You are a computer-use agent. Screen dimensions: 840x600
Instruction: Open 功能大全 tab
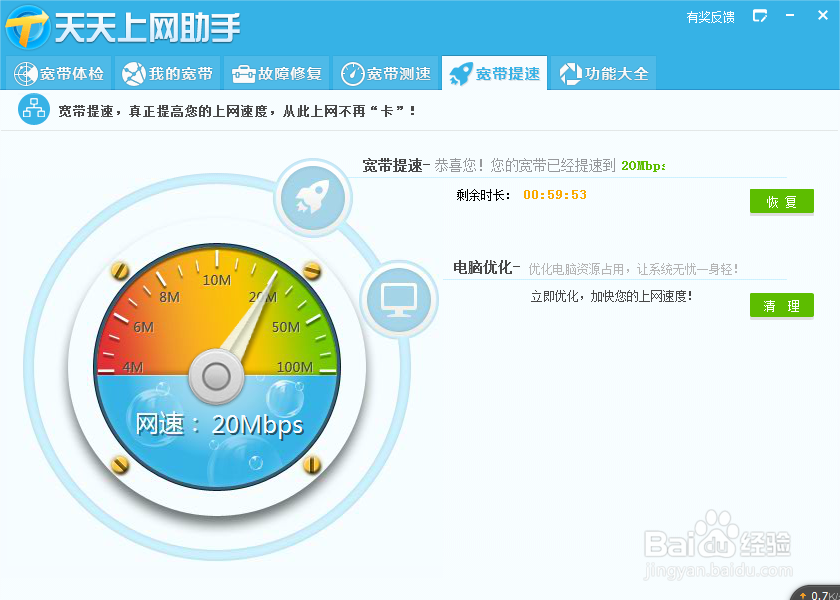point(603,73)
